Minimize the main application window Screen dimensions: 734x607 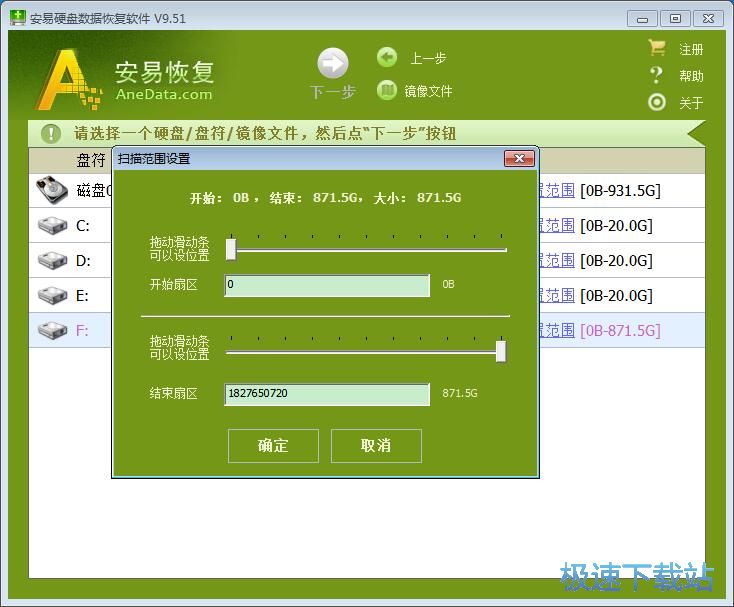point(643,19)
